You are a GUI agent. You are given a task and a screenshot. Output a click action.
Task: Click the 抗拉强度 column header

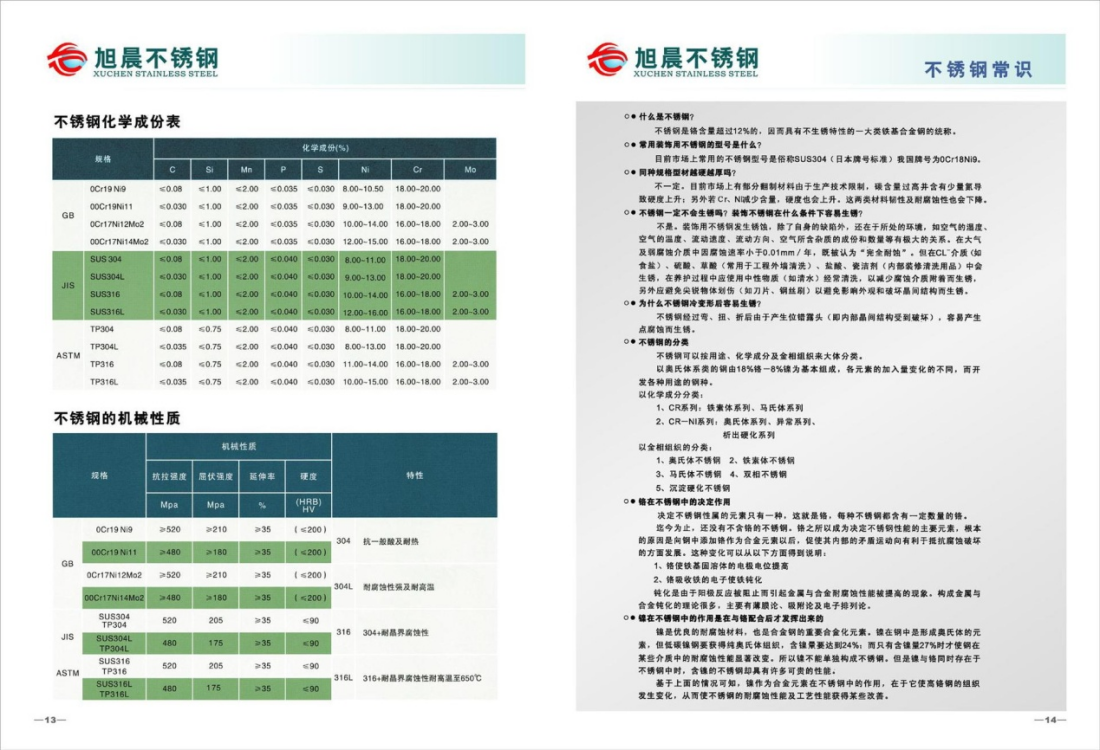(169, 475)
